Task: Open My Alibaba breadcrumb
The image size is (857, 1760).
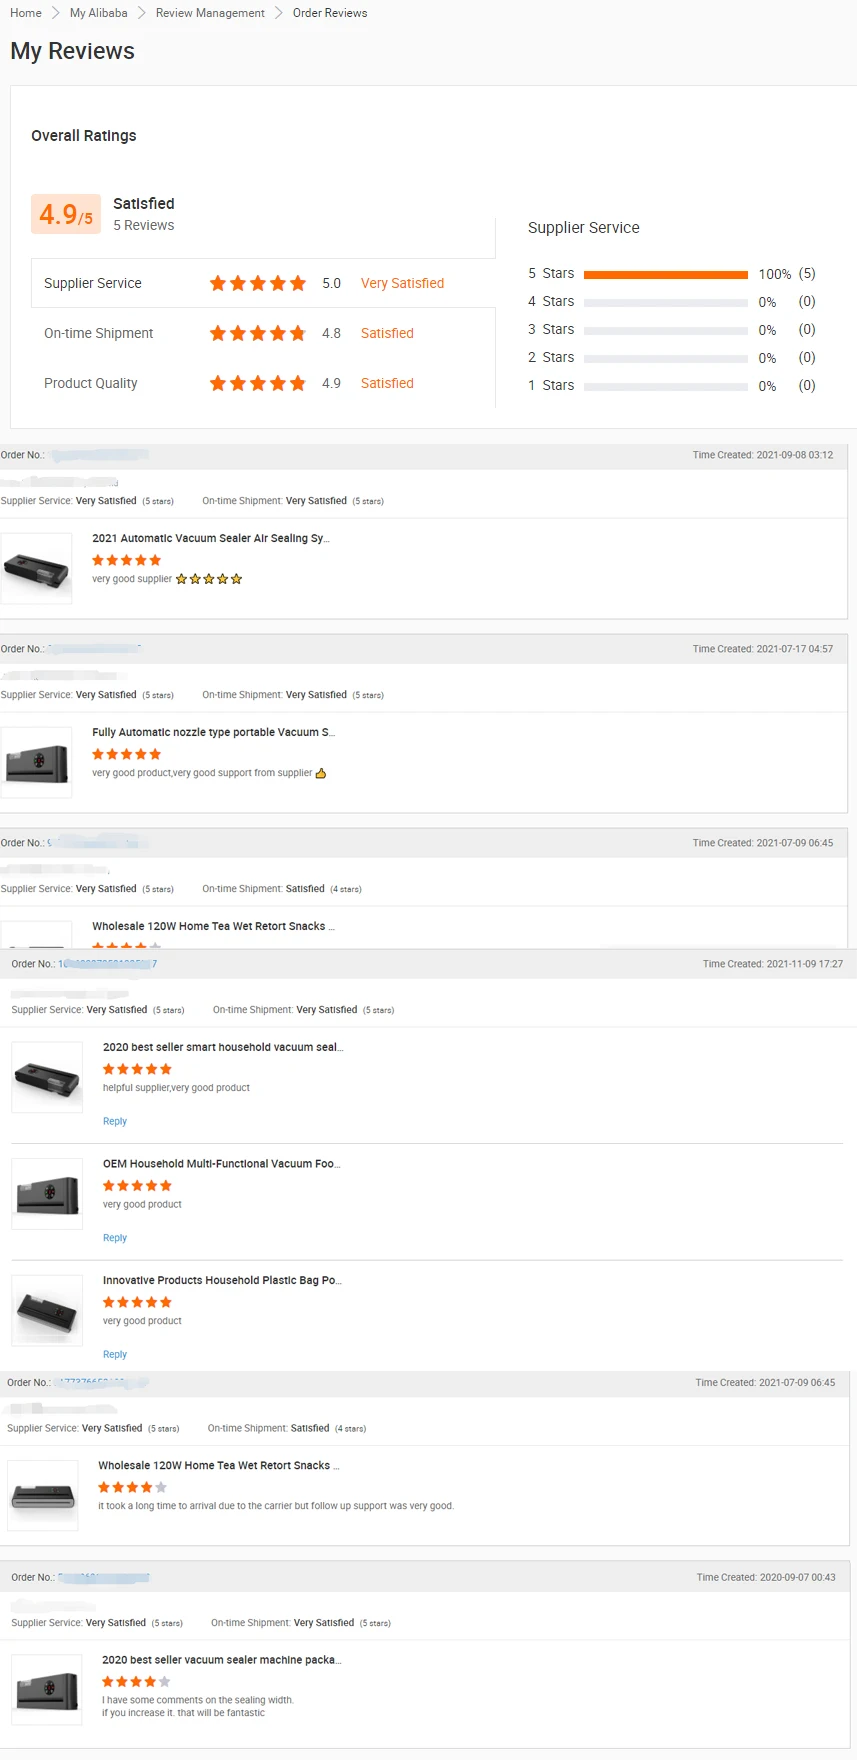Action: pos(98,13)
